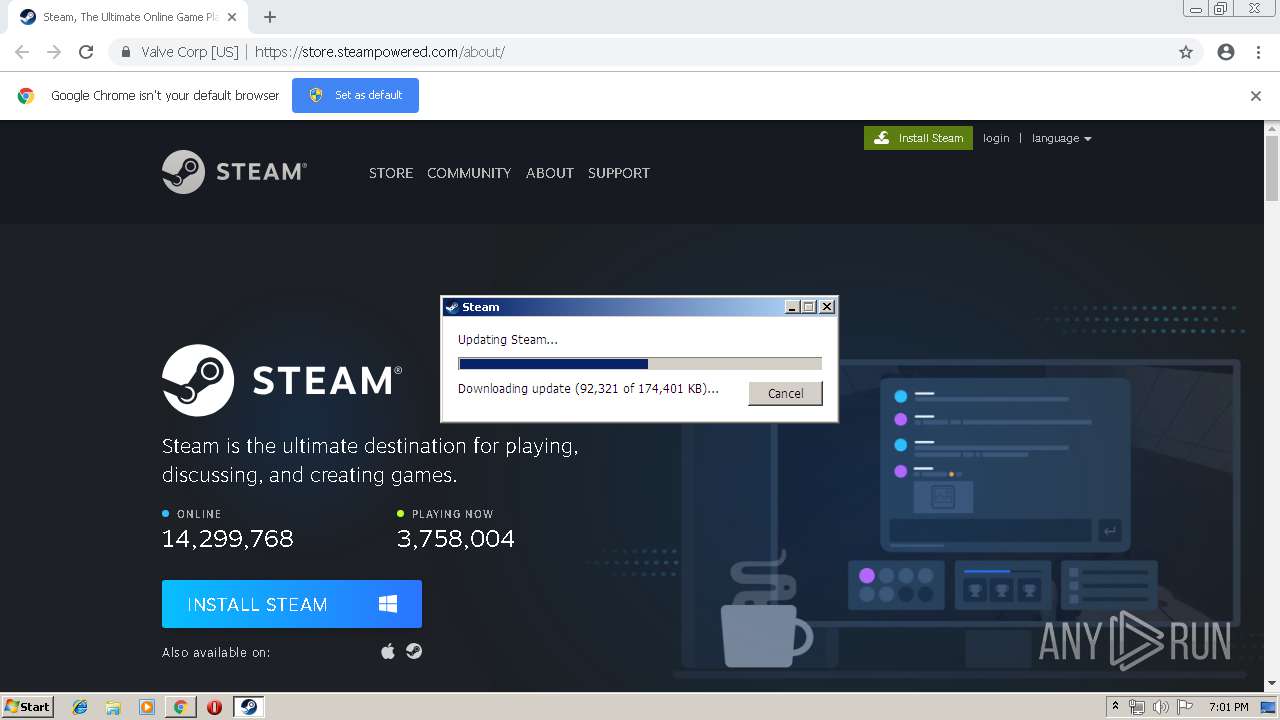Open Windows Explorer folder in taskbar
The height and width of the screenshot is (720, 1280).
coord(113,707)
